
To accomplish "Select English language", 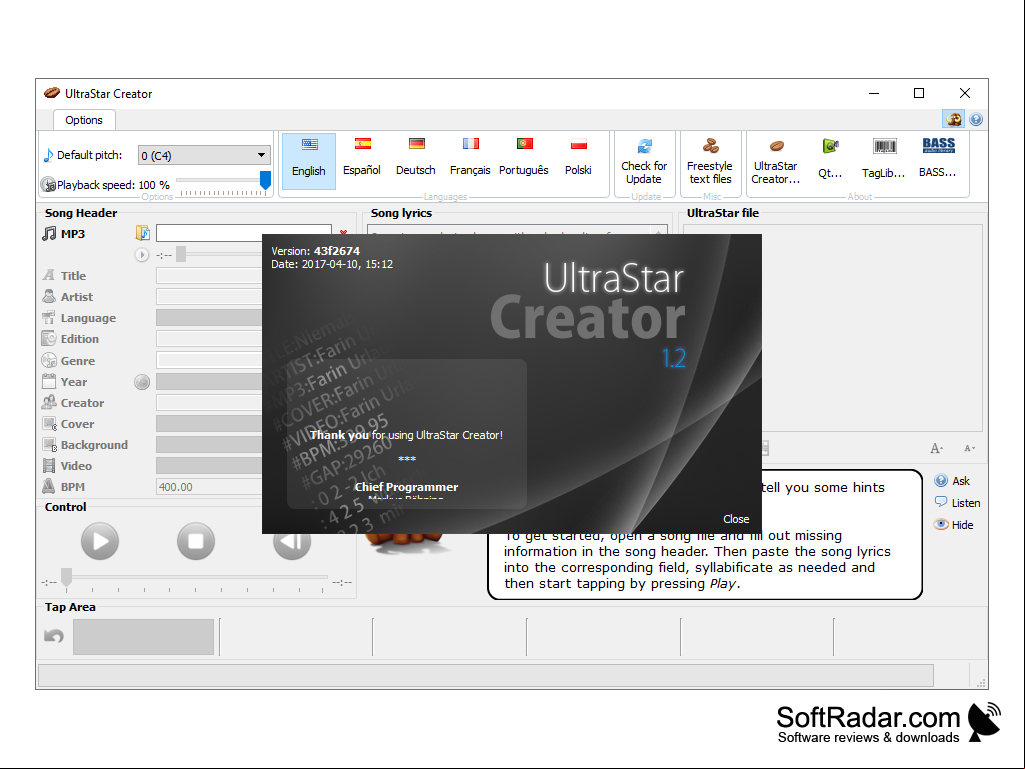I will pos(309,161).
